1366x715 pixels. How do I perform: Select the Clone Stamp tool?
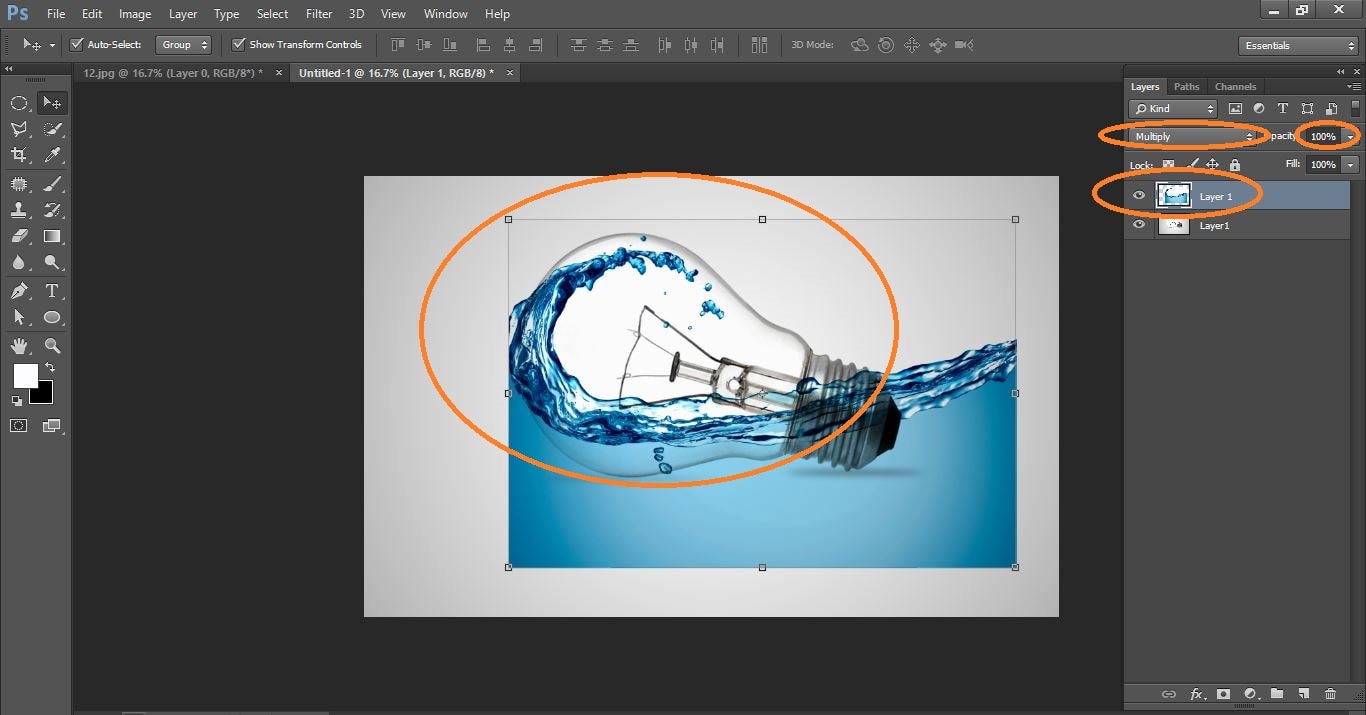pos(20,210)
